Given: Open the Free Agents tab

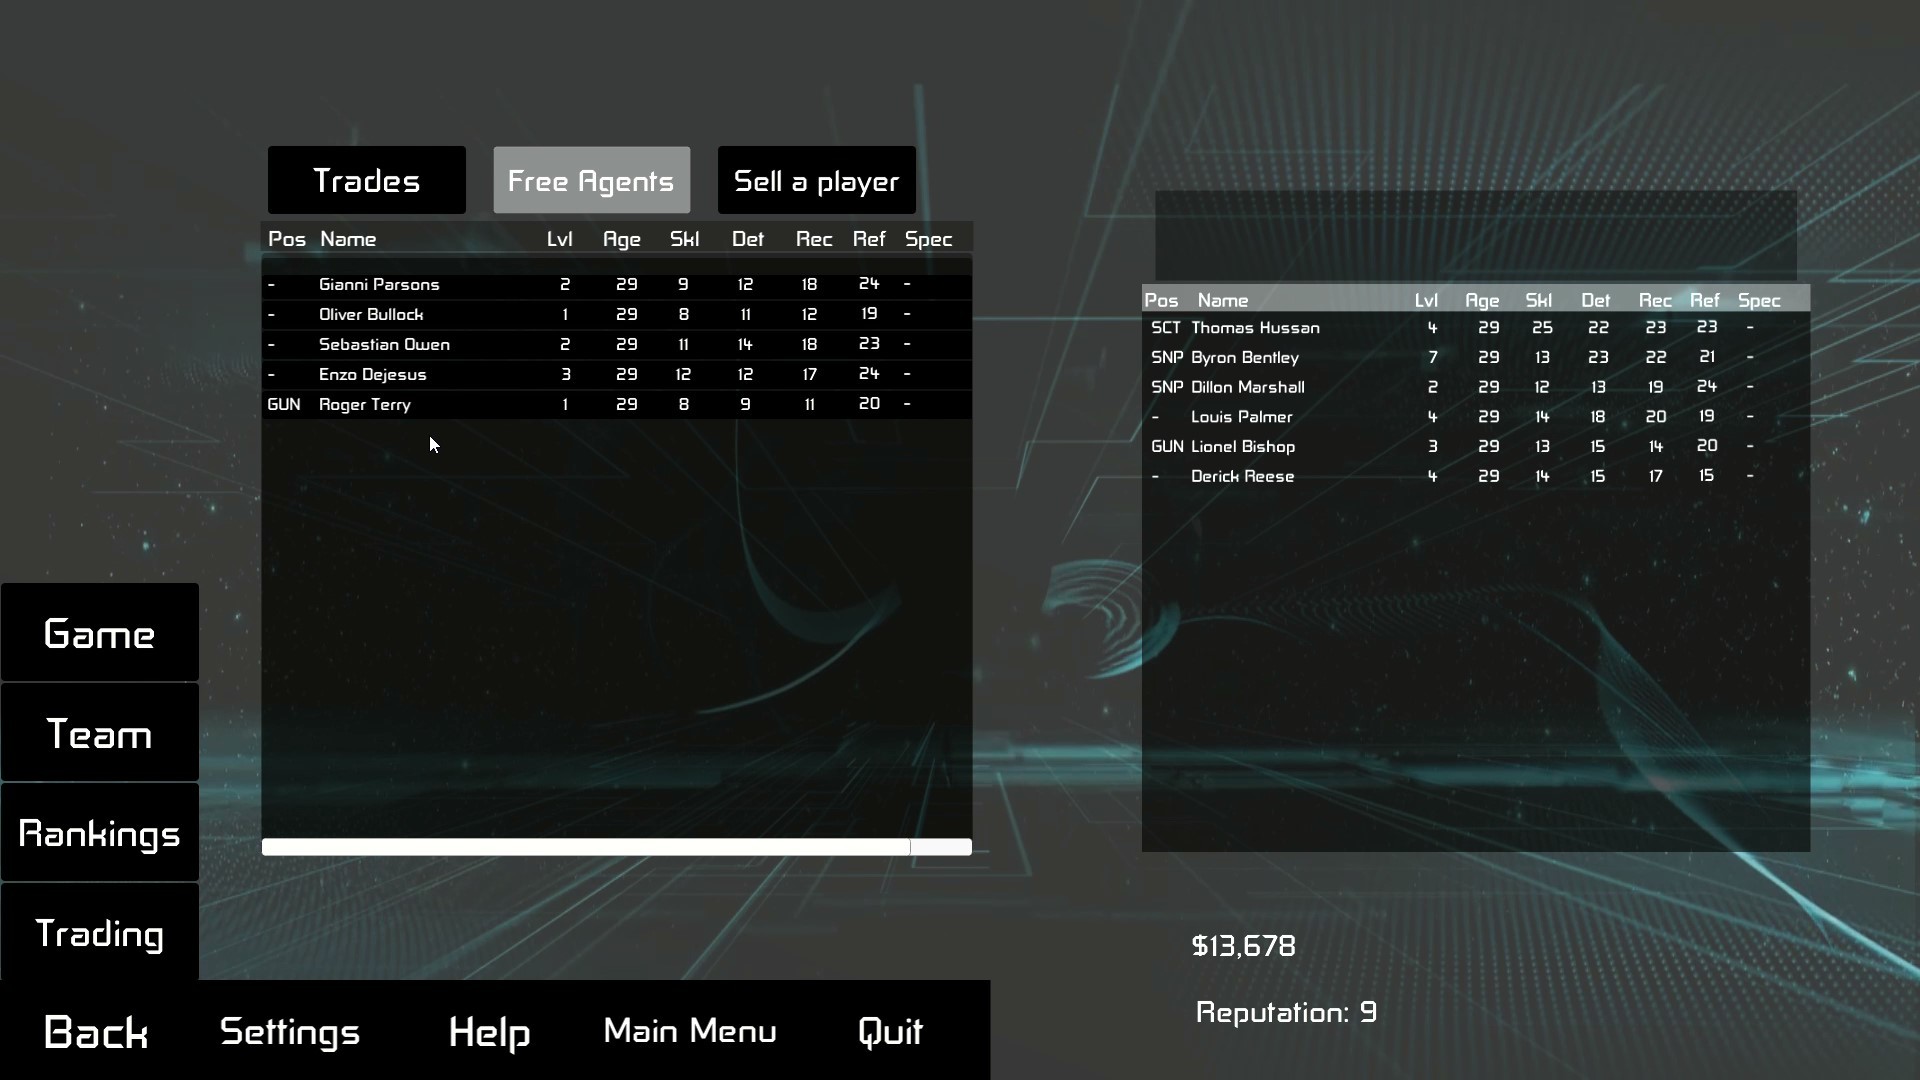Looking at the screenshot, I should (x=591, y=180).
